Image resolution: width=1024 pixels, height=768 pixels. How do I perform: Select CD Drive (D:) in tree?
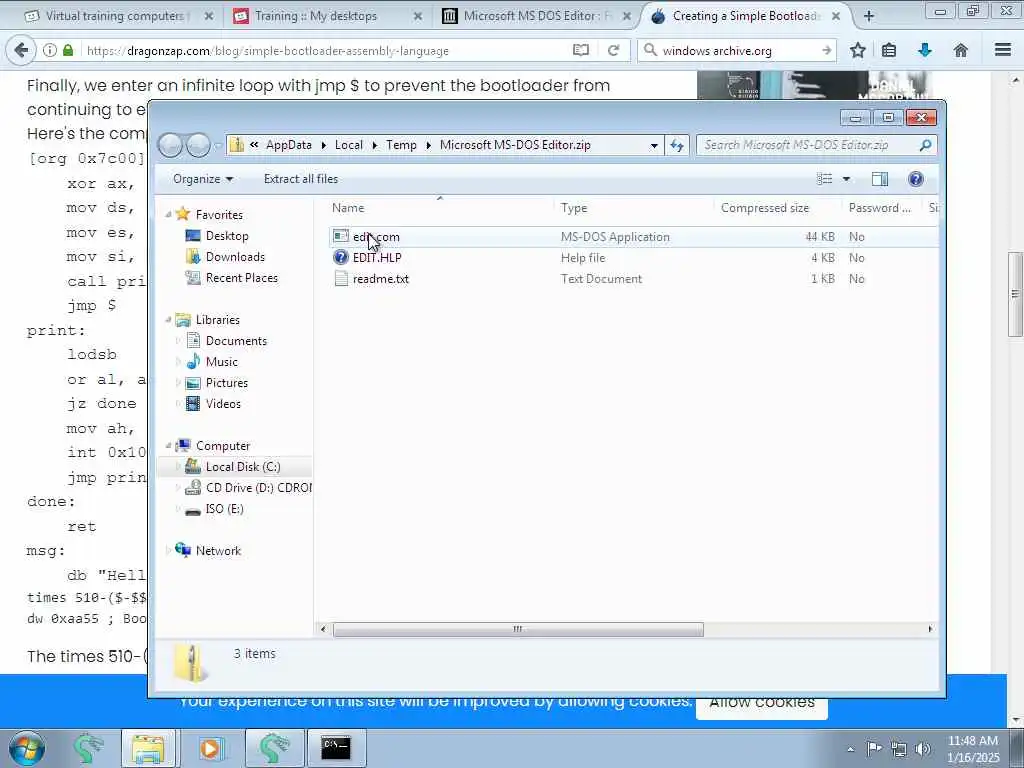pyautogui.click(x=258, y=488)
